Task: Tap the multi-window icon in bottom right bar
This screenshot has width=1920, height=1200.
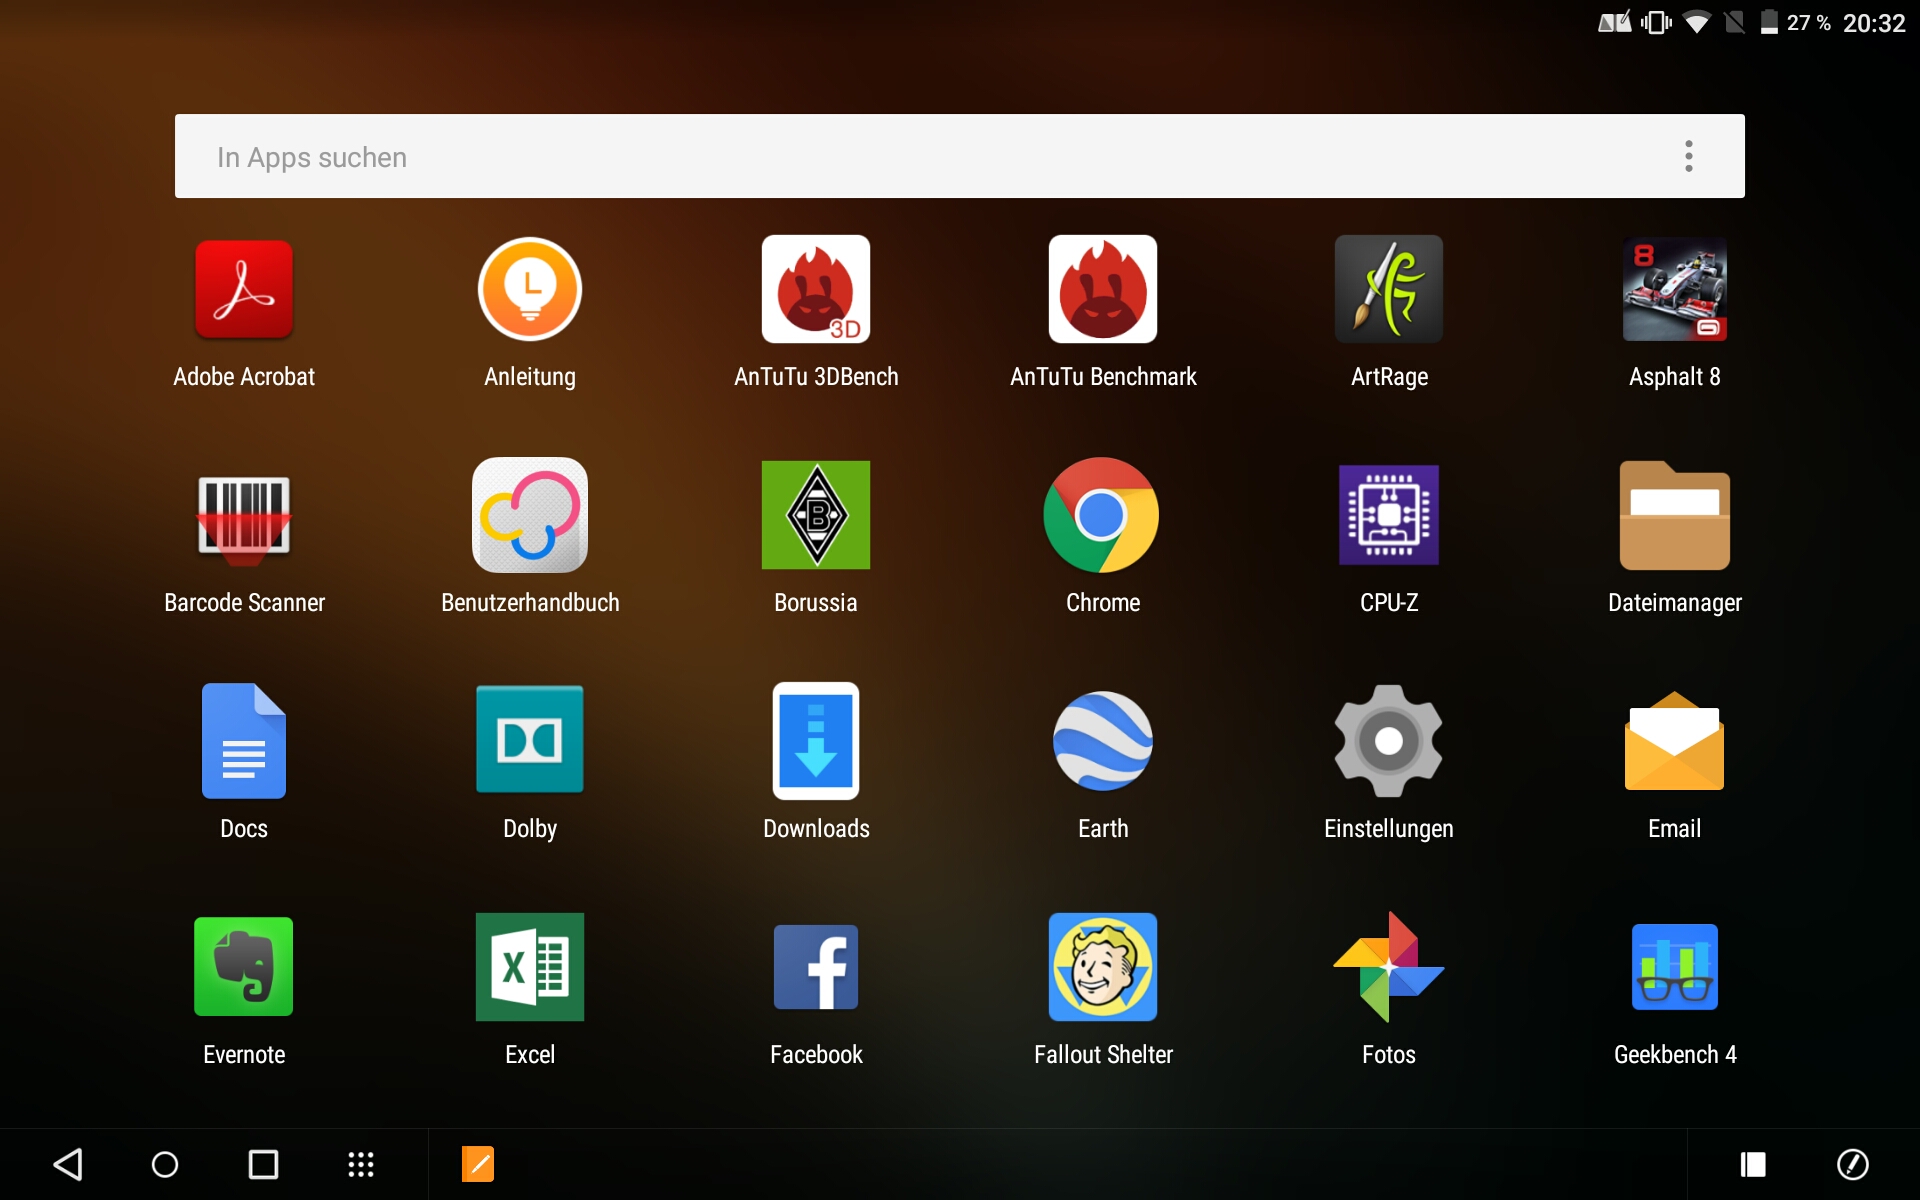Action: click(x=1753, y=1164)
